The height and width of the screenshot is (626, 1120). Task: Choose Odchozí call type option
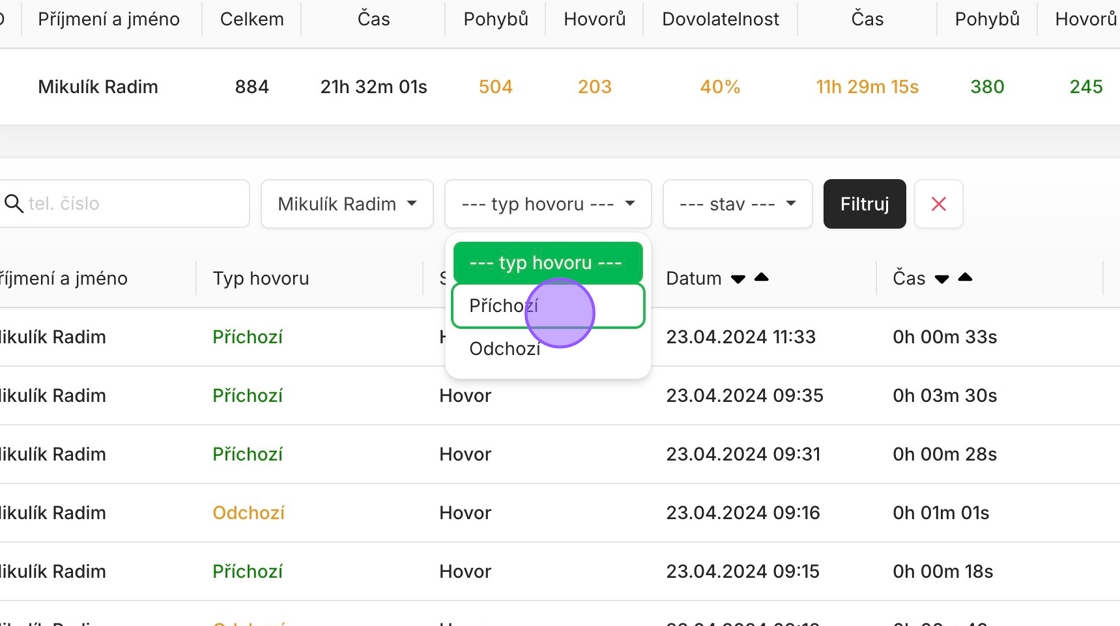548,349
